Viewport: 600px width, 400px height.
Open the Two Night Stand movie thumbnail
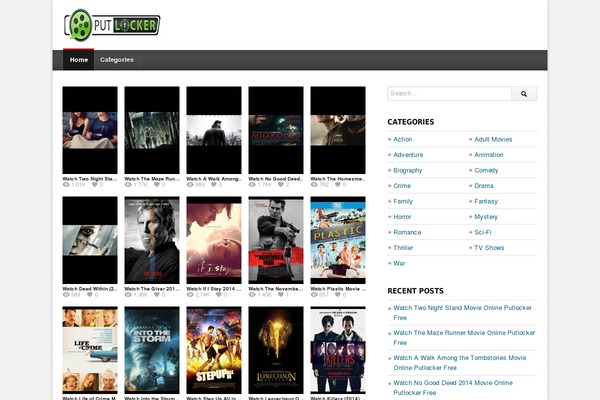point(90,130)
